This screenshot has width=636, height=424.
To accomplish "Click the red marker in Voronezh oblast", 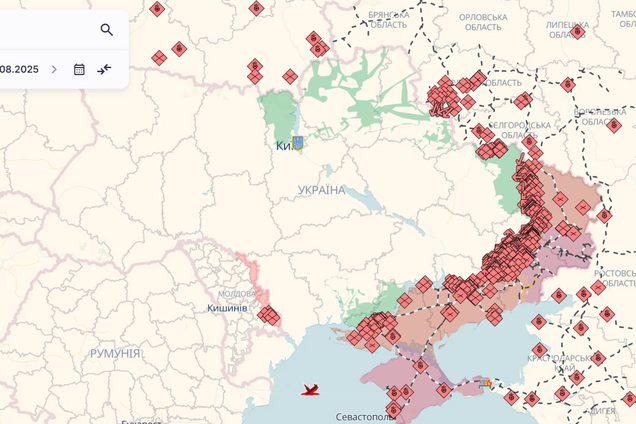I will (613, 125).
